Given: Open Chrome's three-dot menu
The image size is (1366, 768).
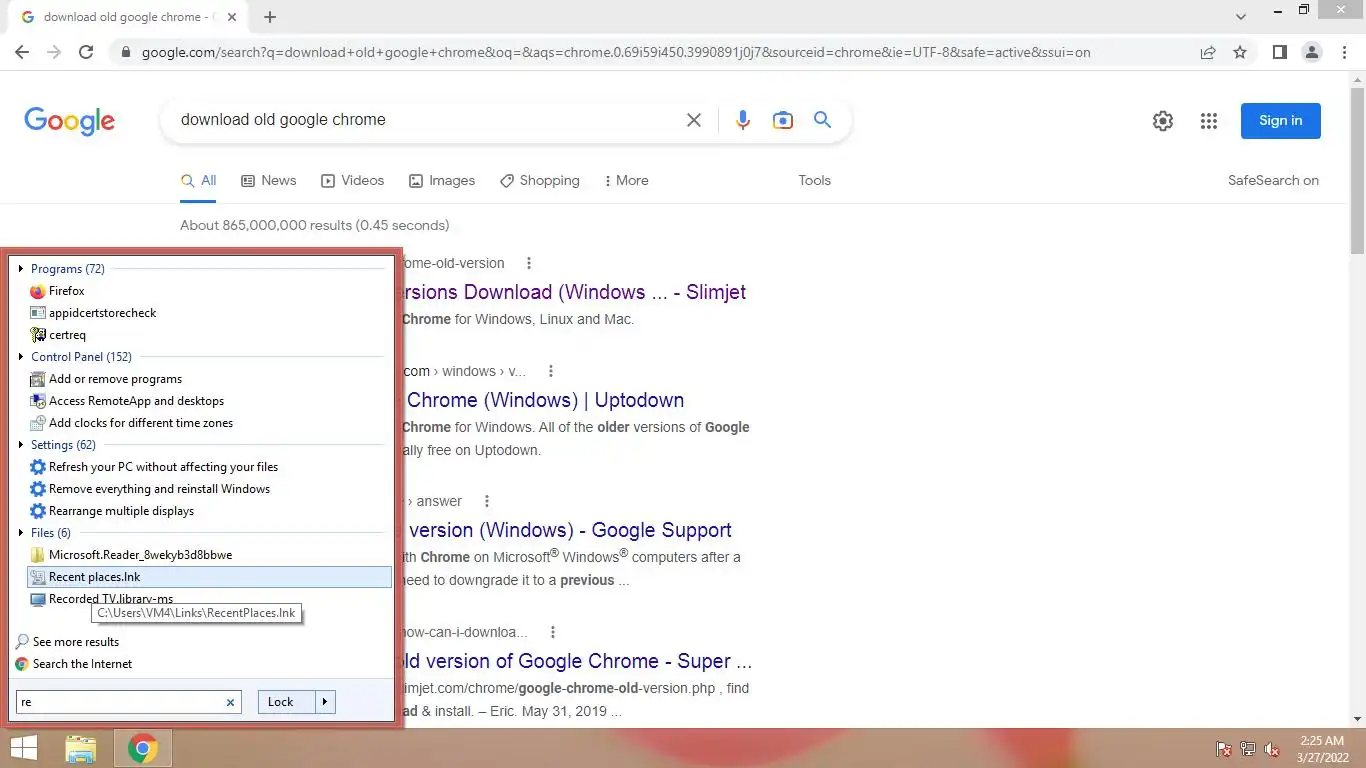Looking at the screenshot, I should 1345,52.
